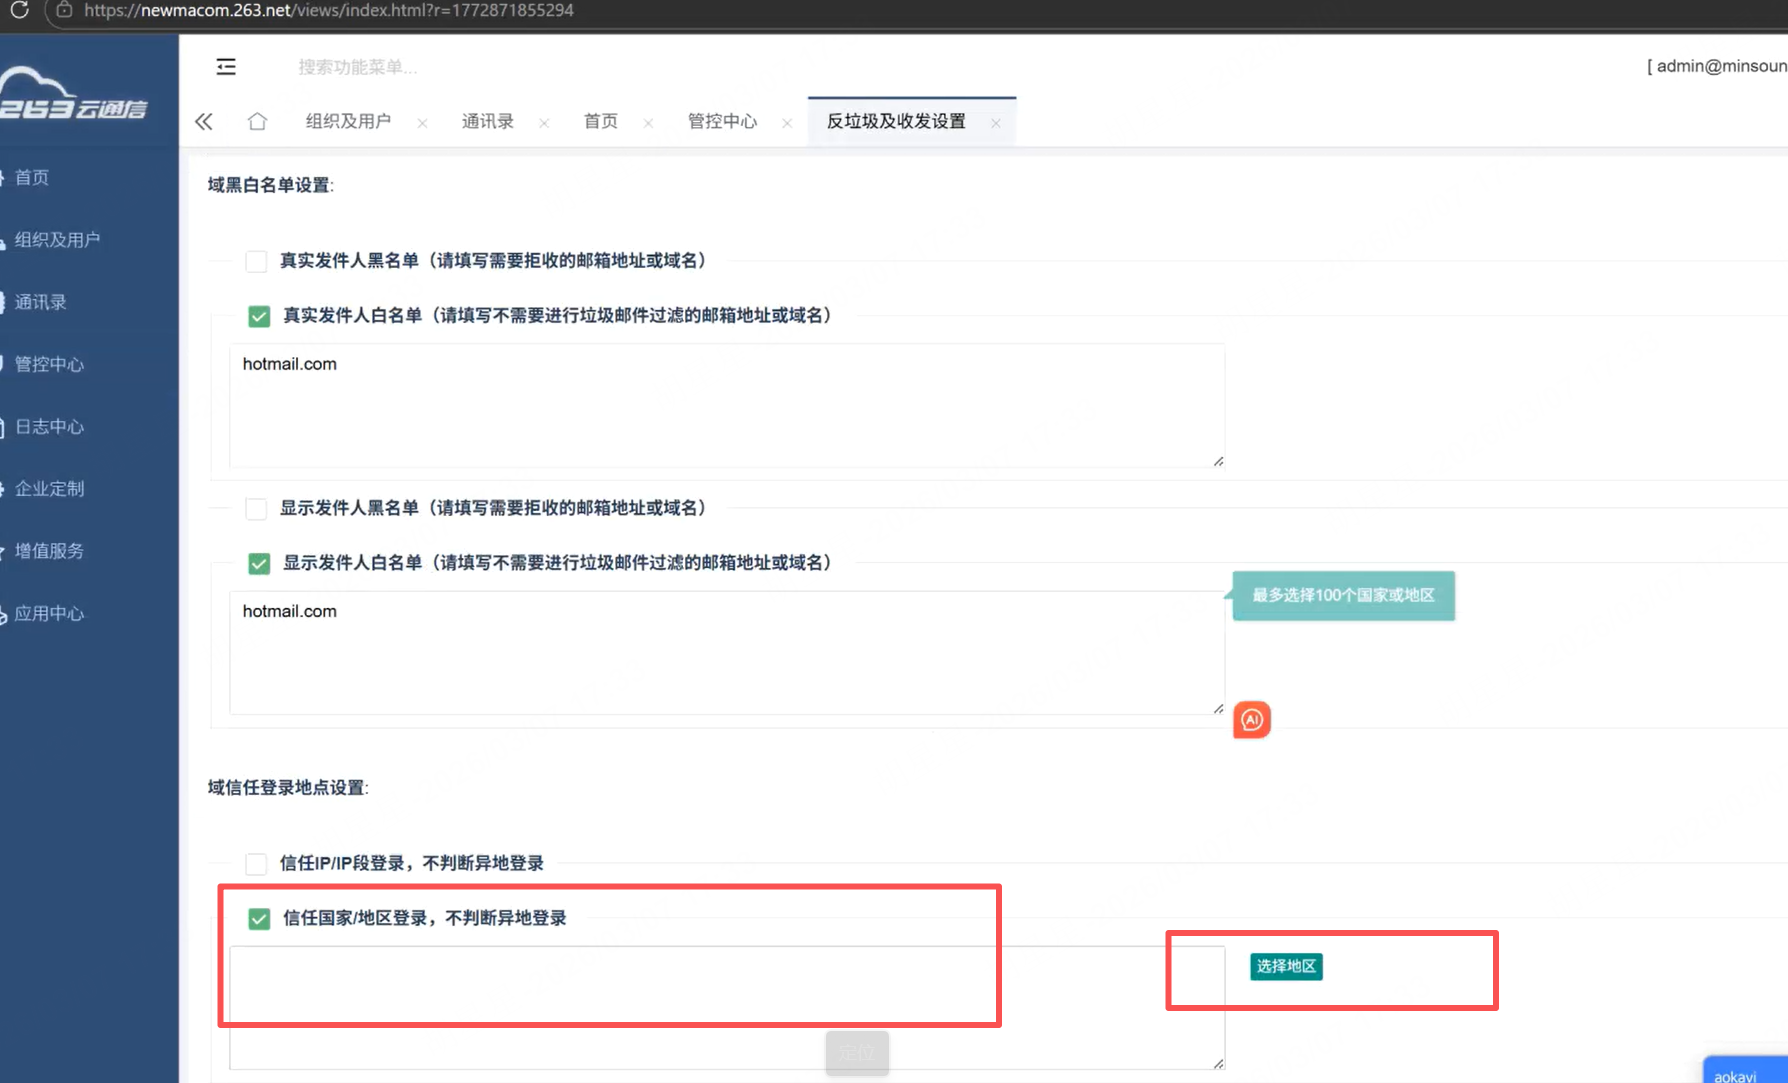This screenshot has width=1788, height=1083.
Task: Select the 反垃圾及收发设置 tab
Action: (896, 121)
